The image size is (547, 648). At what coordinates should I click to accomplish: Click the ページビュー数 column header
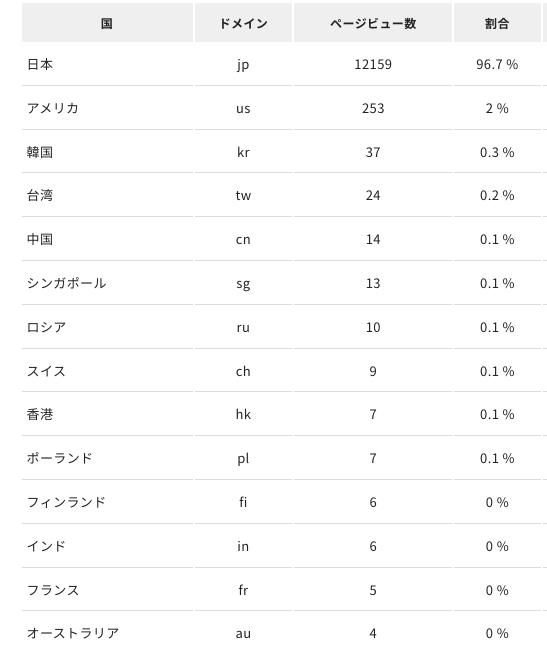373,23
